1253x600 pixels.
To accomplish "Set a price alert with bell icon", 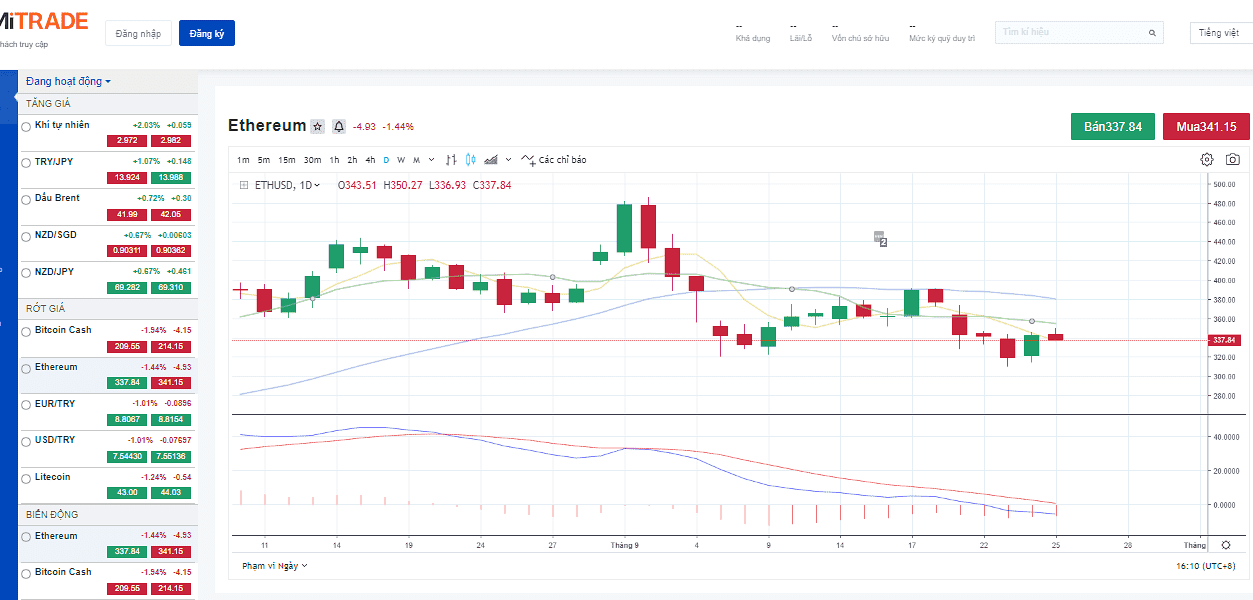I will tap(339, 127).
